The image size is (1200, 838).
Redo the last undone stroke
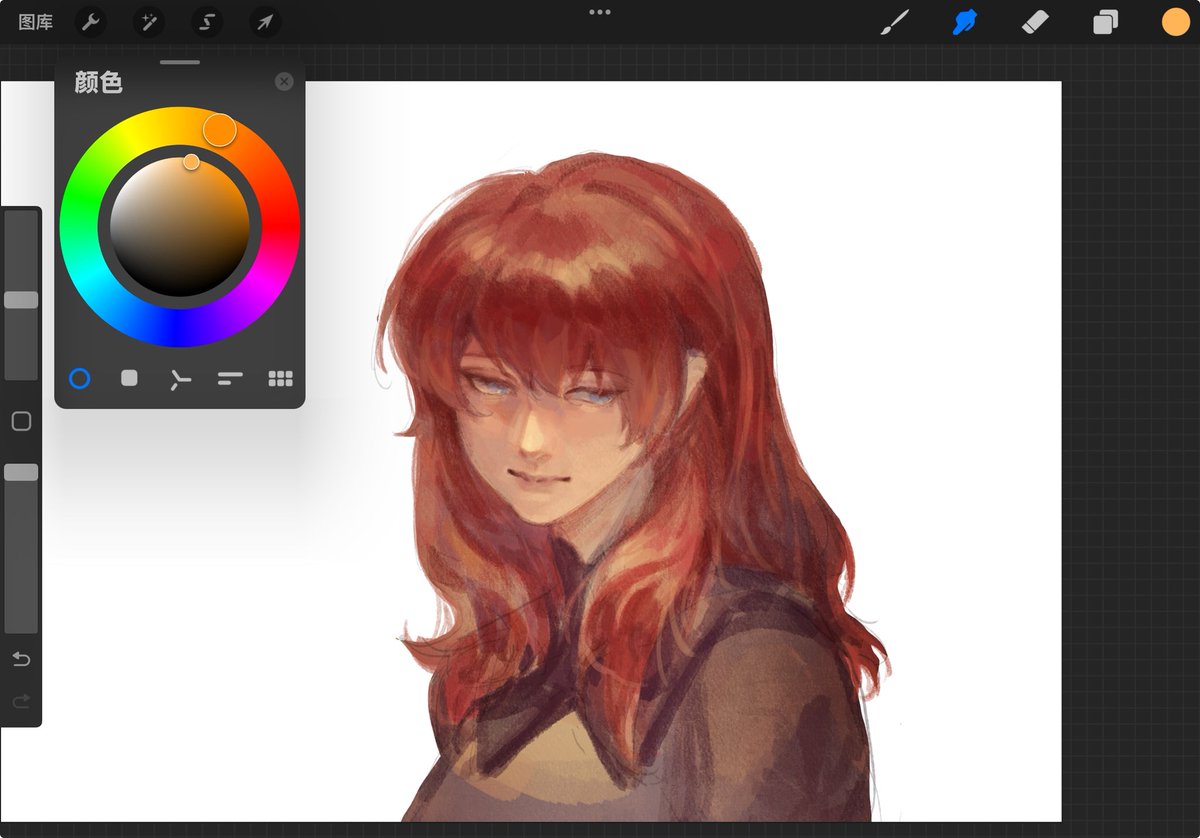click(x=21, y=701)
